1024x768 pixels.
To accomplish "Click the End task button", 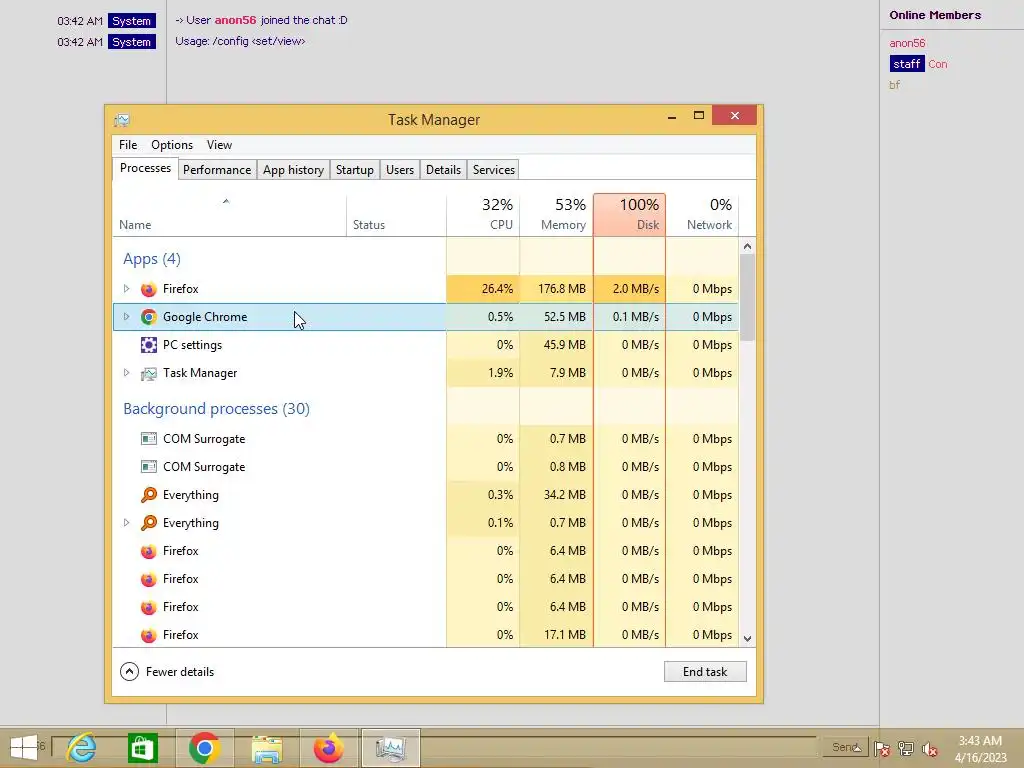I will point(705,671).
